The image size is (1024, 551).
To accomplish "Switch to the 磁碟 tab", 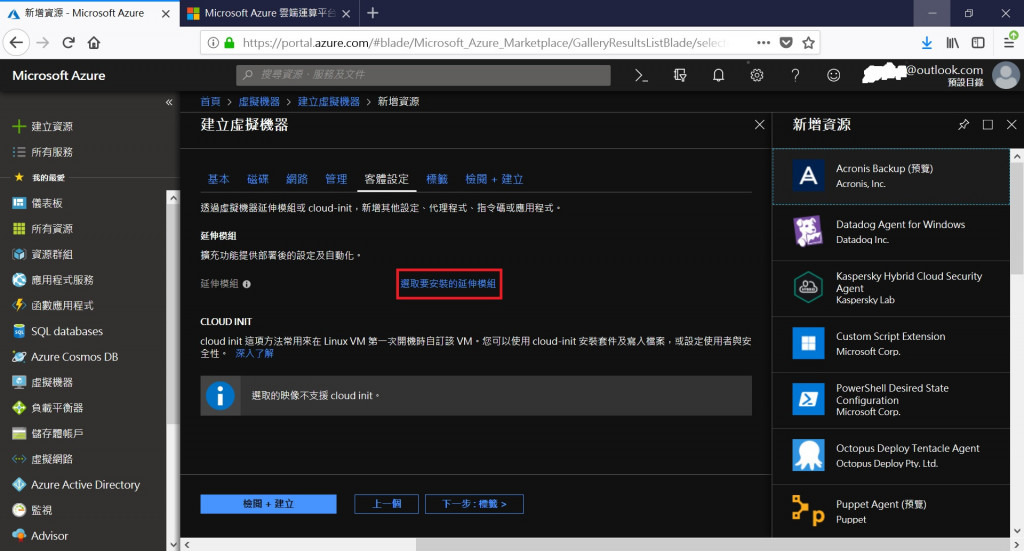I will tap(258, 179).
